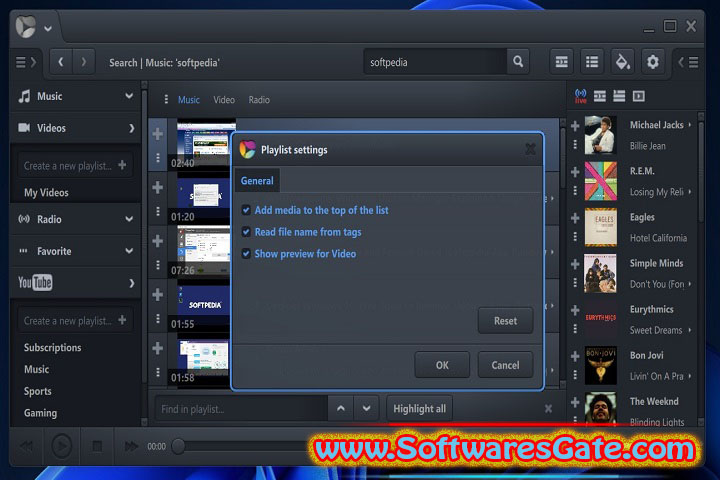
Task: Go forward with the navigation arrow
Action: [84, 62]
